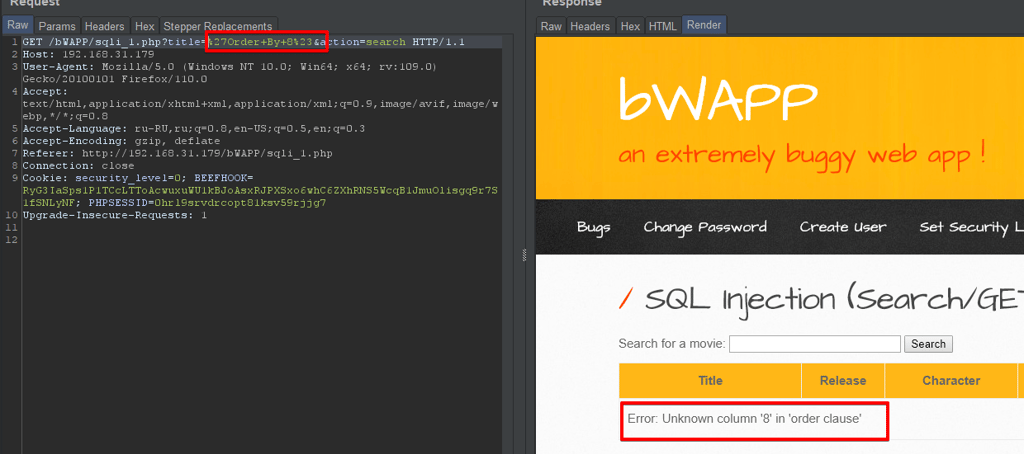Select the response Render tab

tap(704, 25)
